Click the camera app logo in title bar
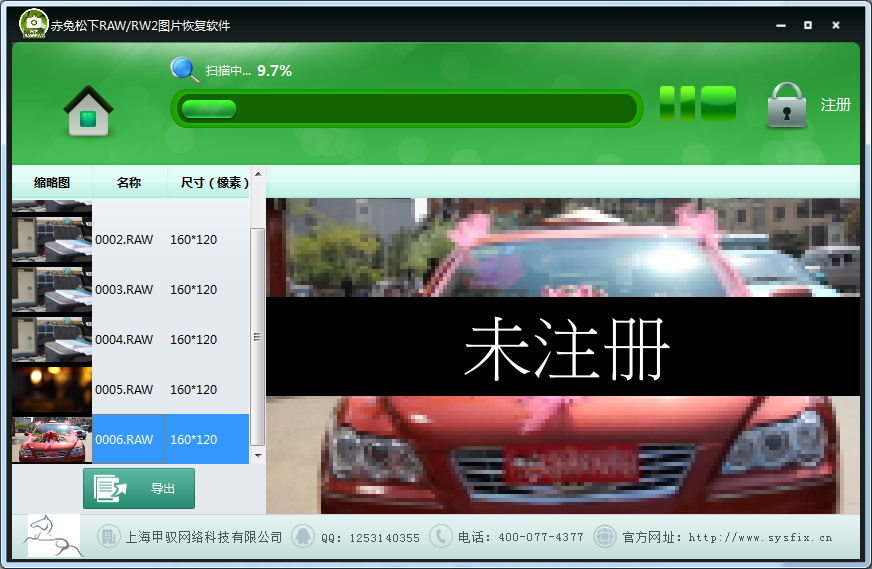This screenshot has width=872, height=569. 33,23
